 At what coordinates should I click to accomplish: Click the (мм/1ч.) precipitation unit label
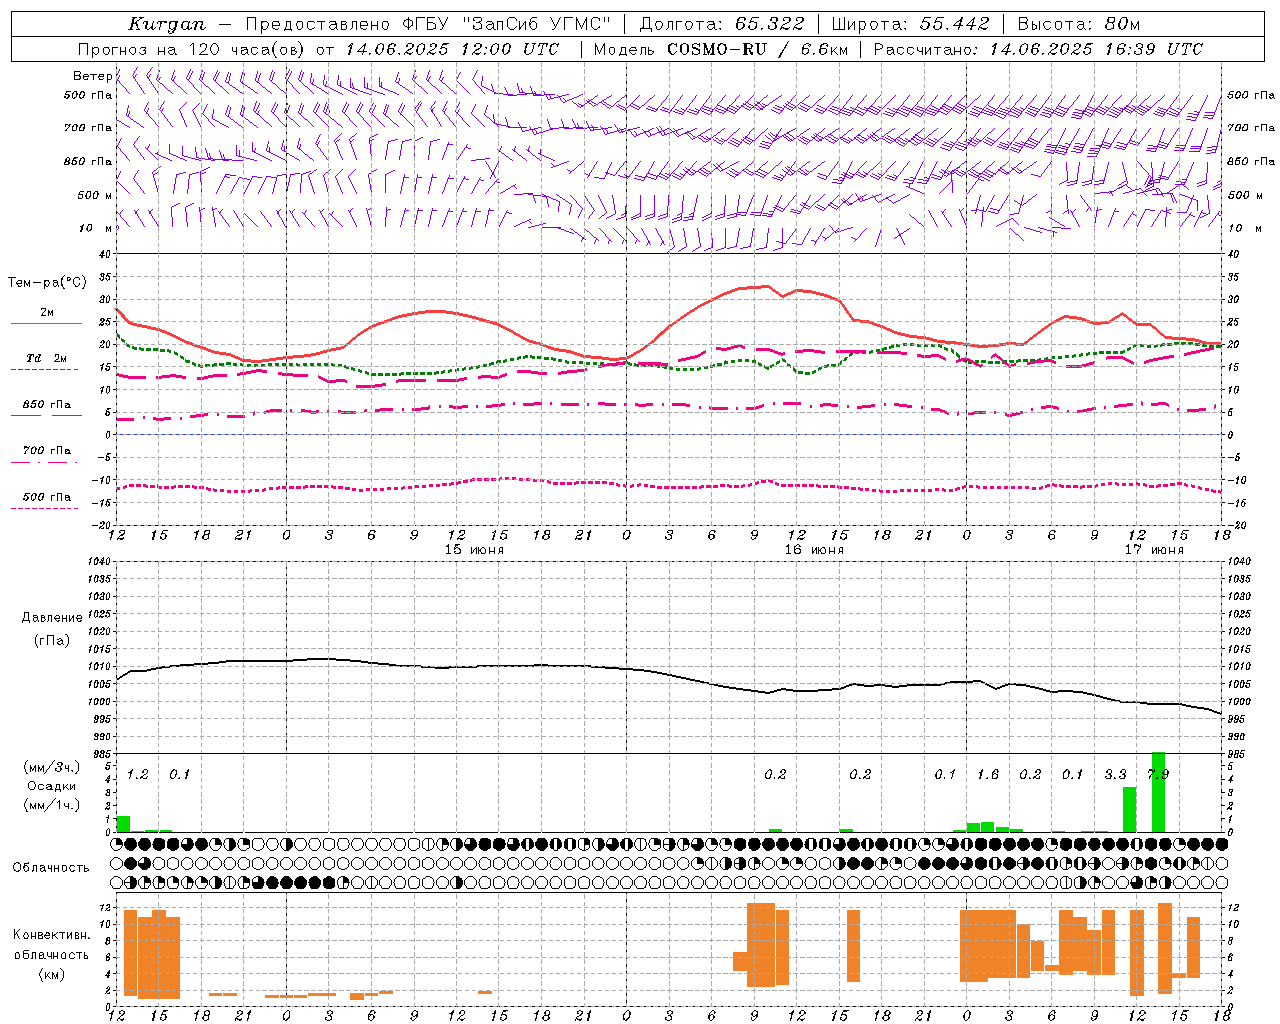tap(52, 805)
